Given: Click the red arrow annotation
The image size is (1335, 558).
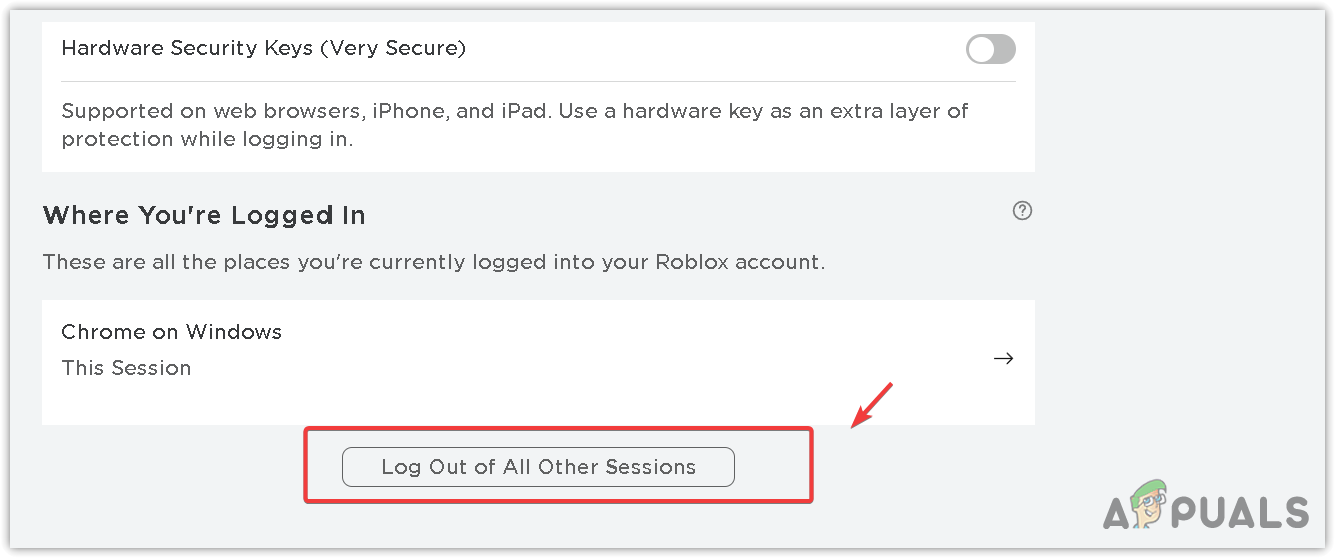Looking at the screenshot, I should click(870, 404).
